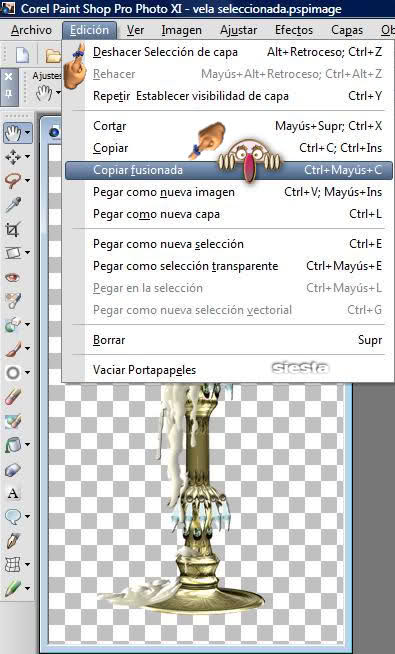The image size is (395, 654).
Task: Select the Pen tool
Action: tap(13, 541)
